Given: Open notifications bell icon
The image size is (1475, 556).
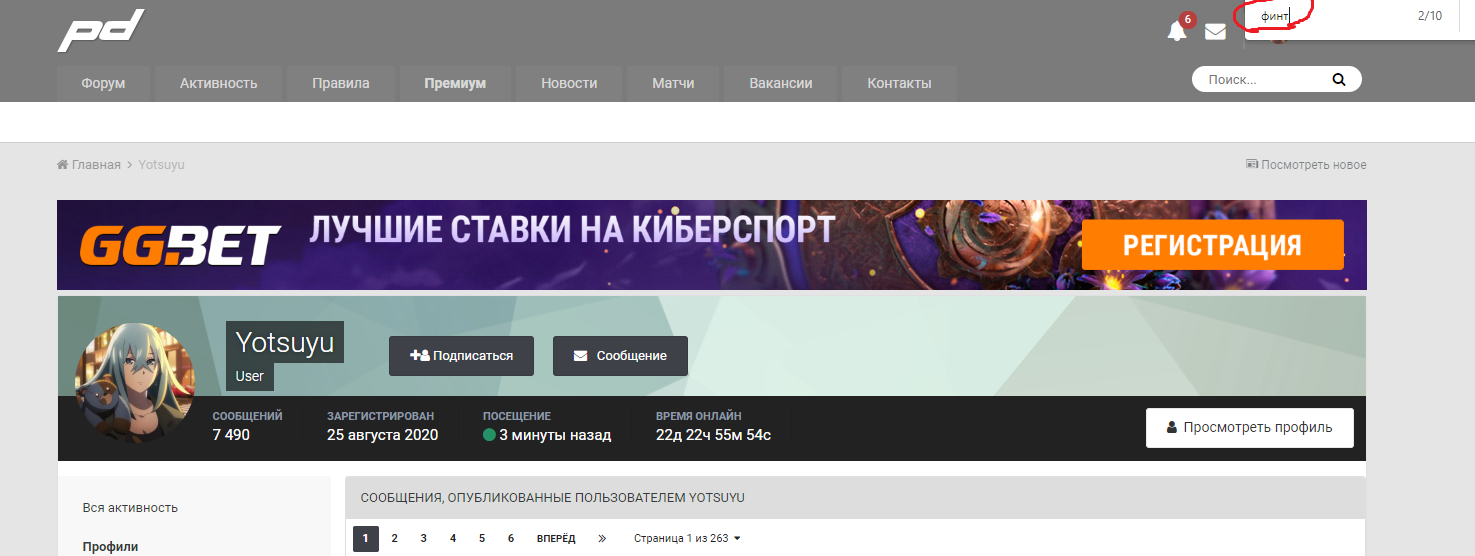Looking at the screenshot, I should pyautogui.click(x=1177, y=31).
